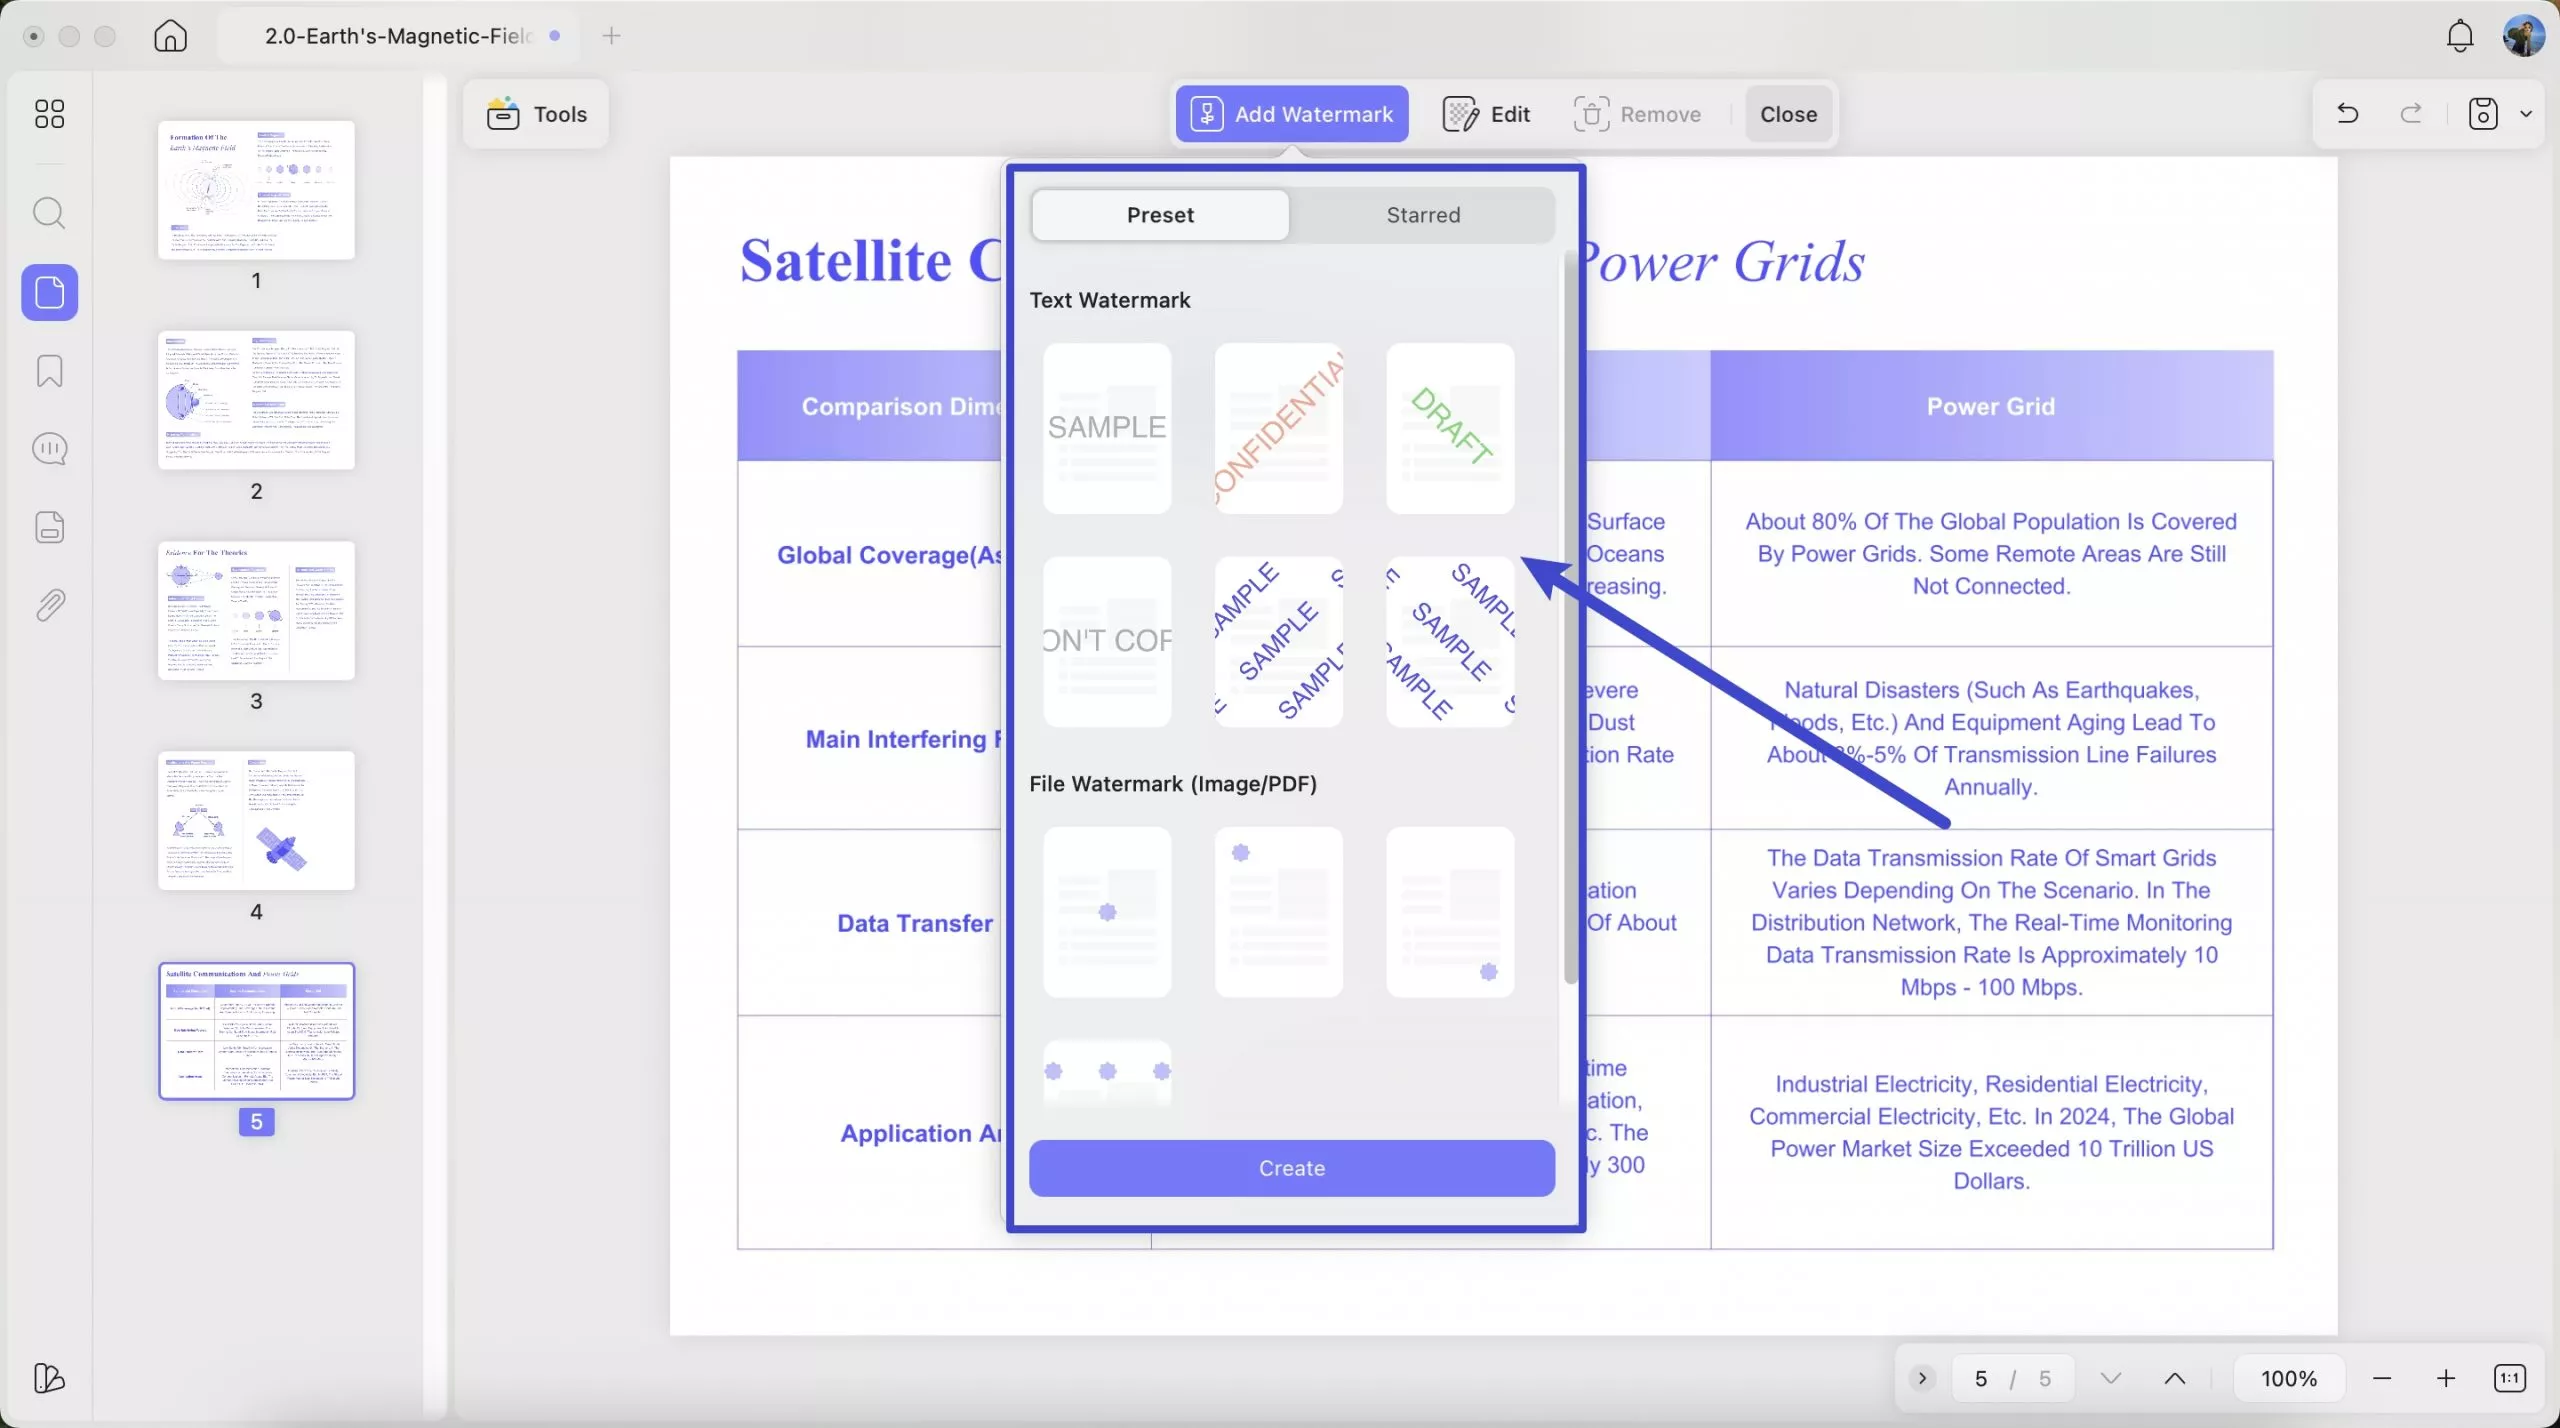Open page 2 thumbnail

256,400
